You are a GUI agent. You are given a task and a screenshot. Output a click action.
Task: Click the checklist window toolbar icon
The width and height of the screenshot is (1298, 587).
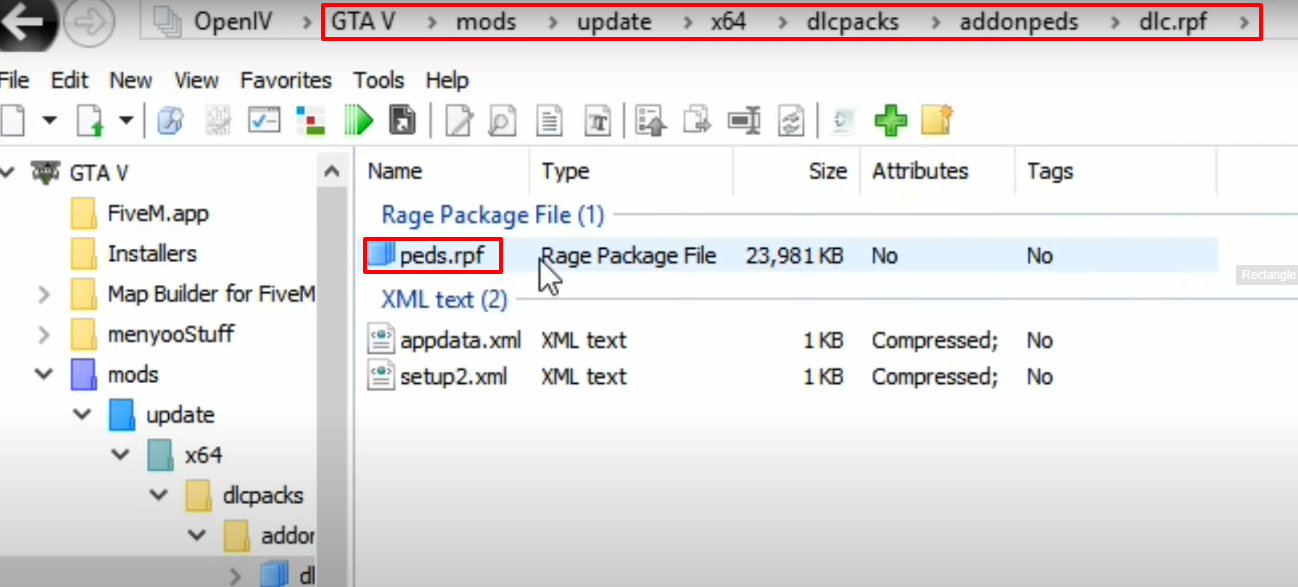pyautogui.click(x=264, y=121)
